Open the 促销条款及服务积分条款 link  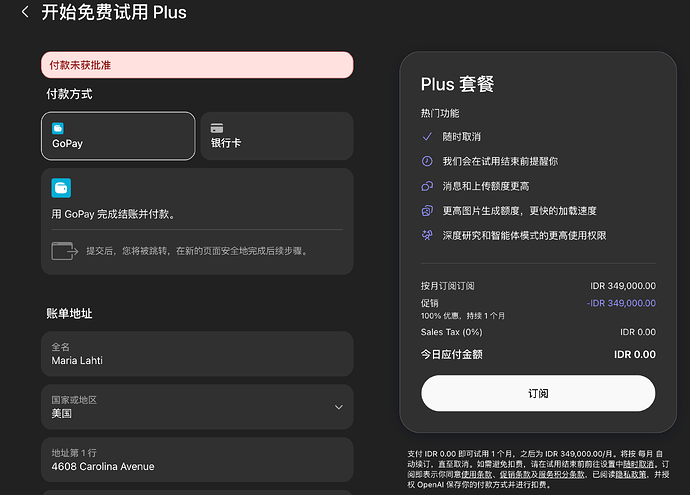click(x=542, y=474)
